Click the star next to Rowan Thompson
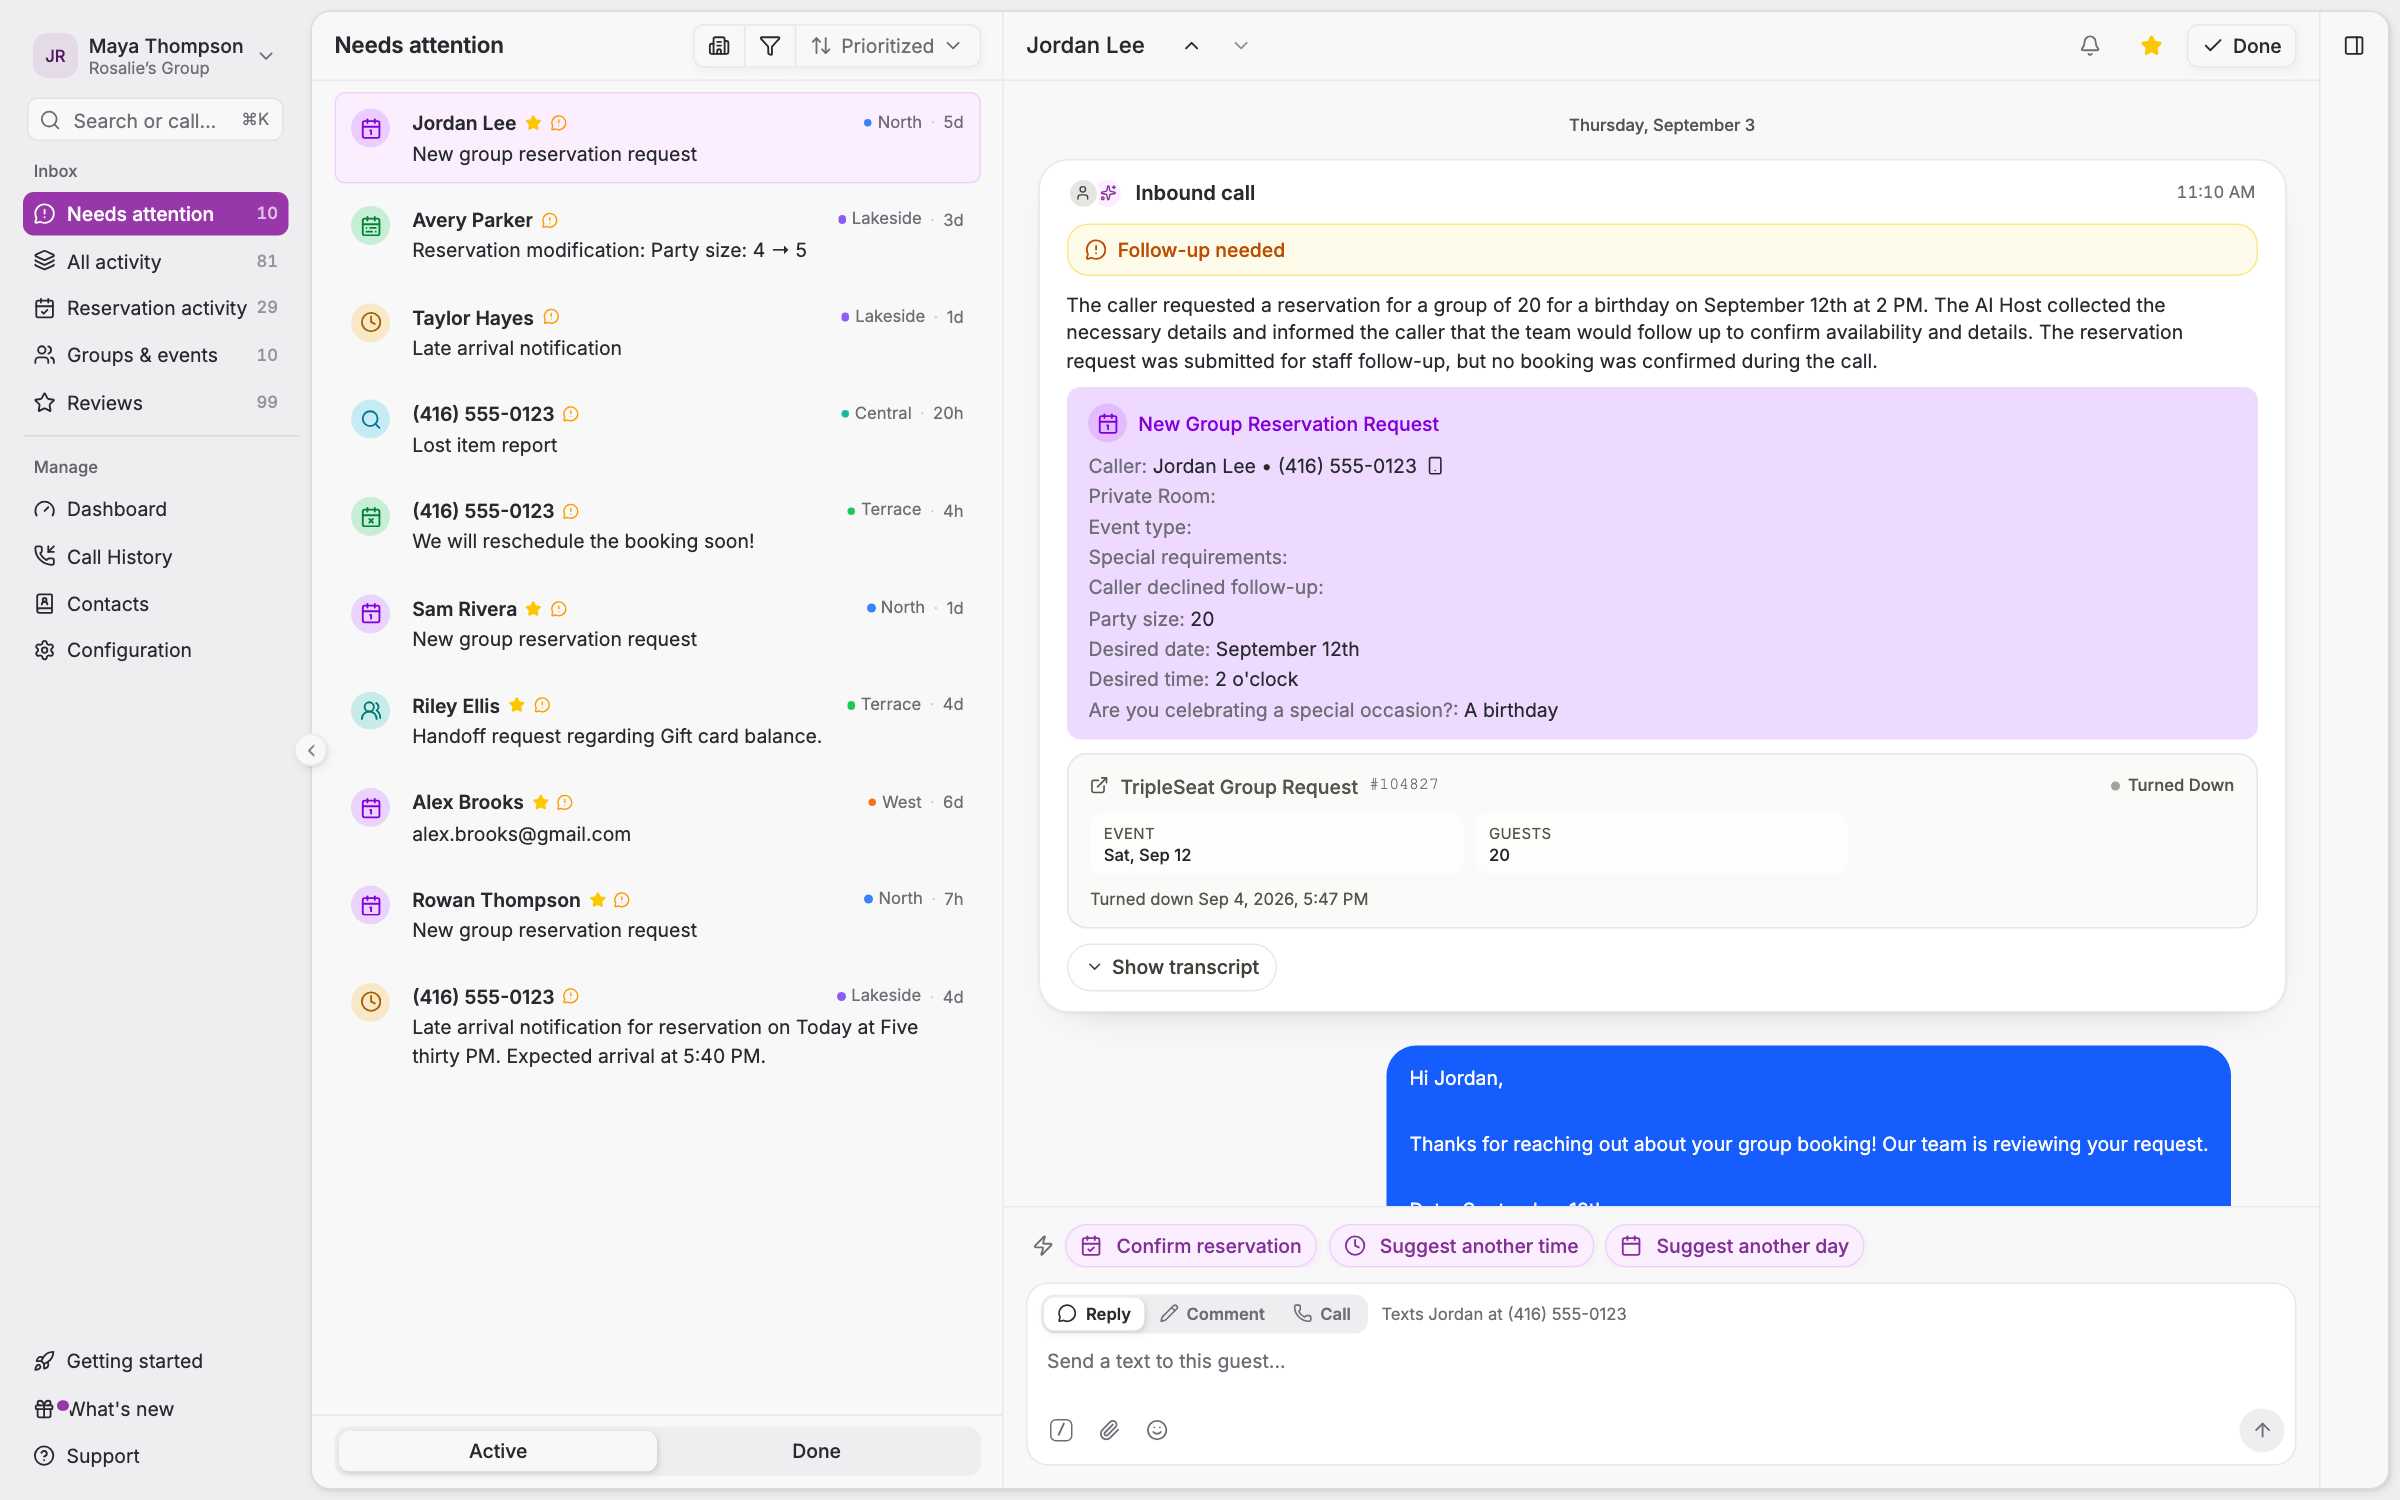The width and height of the screenshot is (2400, 1500). pos(597,900)
